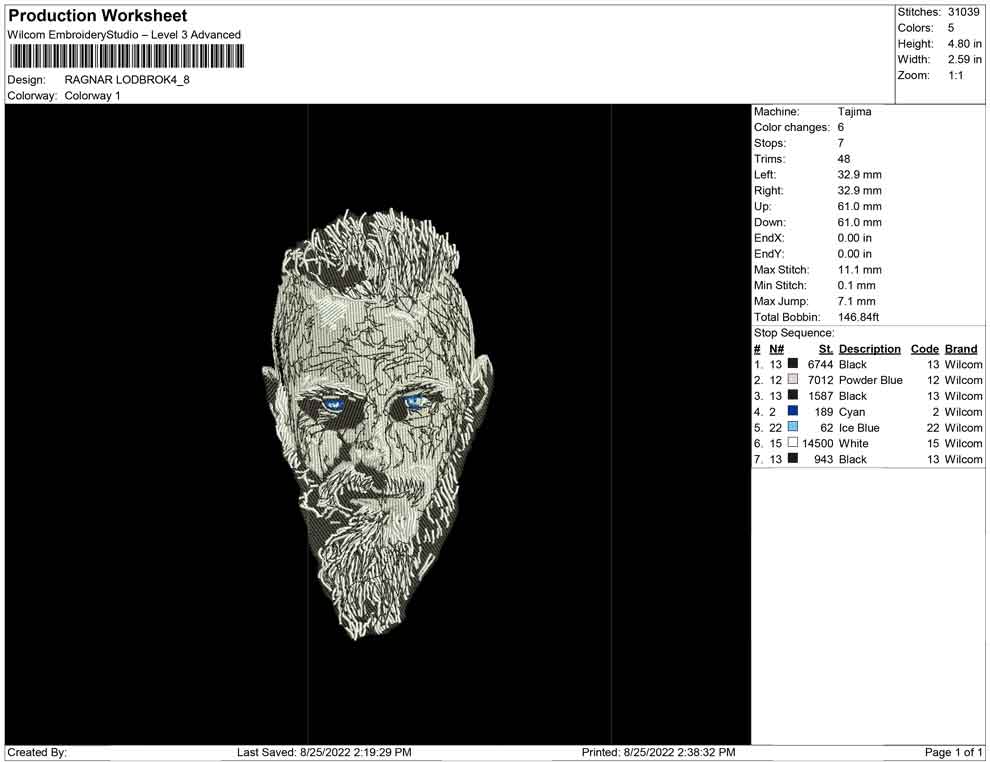Click the Stitches count value 31039

coord(965,12)
